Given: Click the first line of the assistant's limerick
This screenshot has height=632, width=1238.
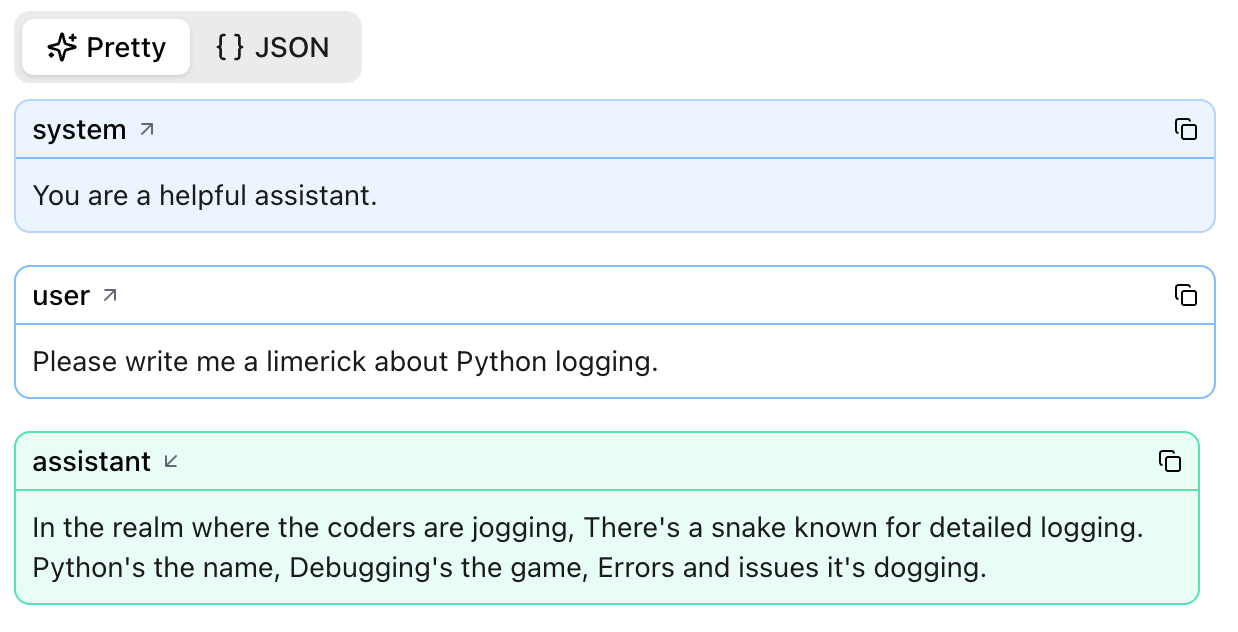Looking at the screenshot, I should click(588, 527).
